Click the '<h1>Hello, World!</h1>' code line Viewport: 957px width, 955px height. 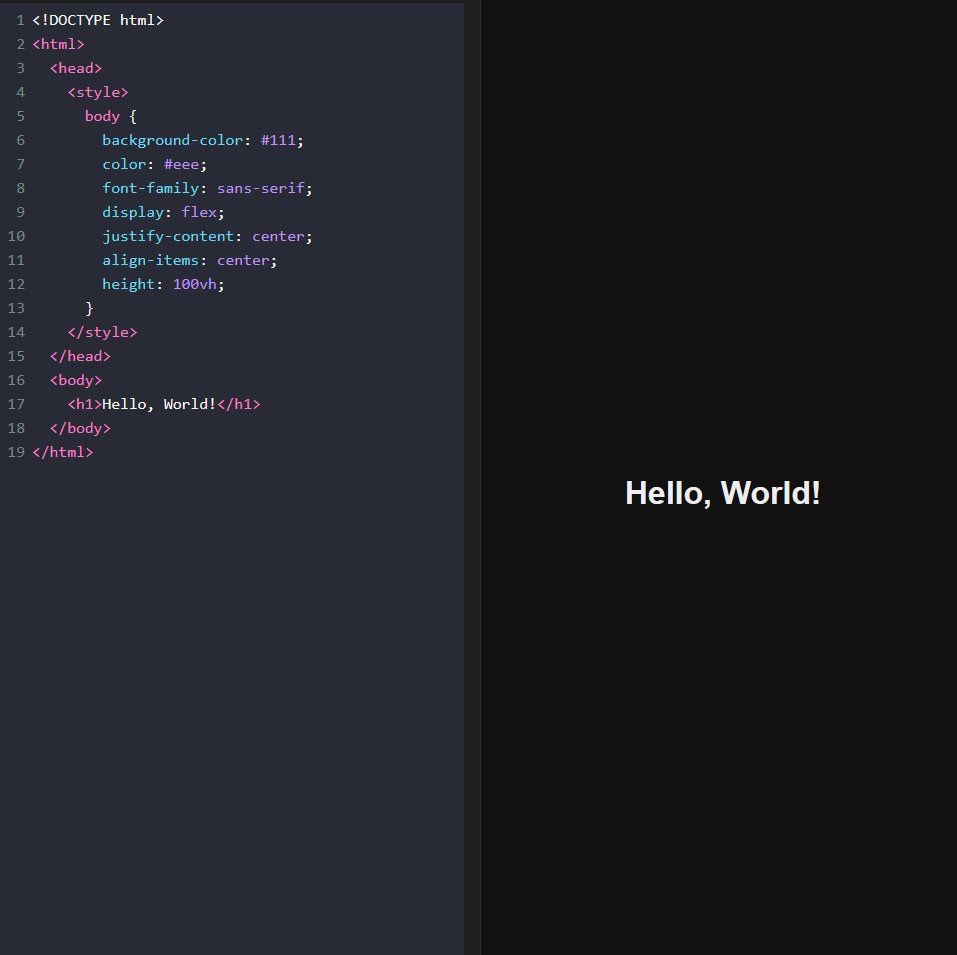(x=164, y=404)
